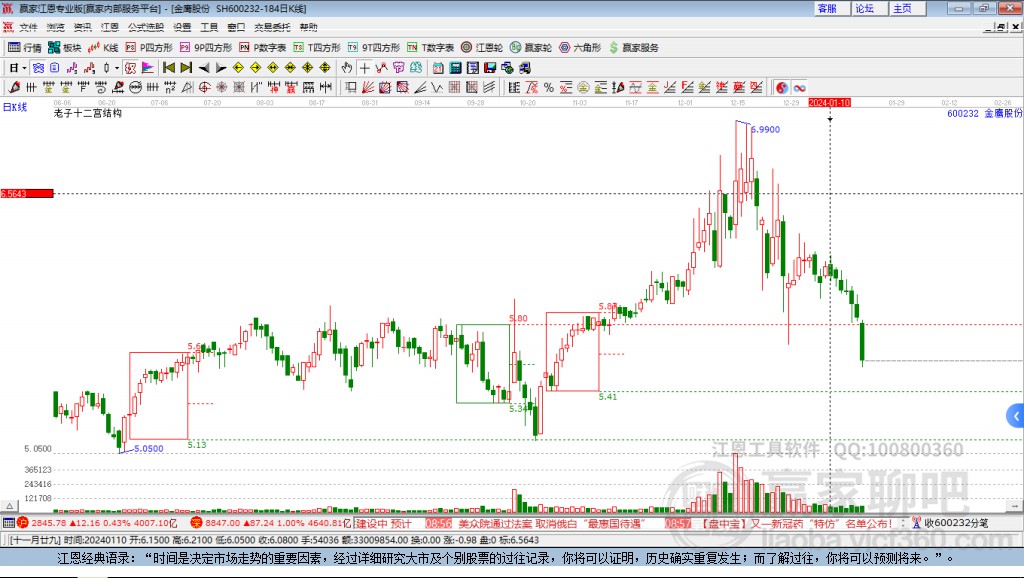This screenshot has width=1024, height=578.
Task: Click the 6.9900 peak price label
Action: click(765, 129)
